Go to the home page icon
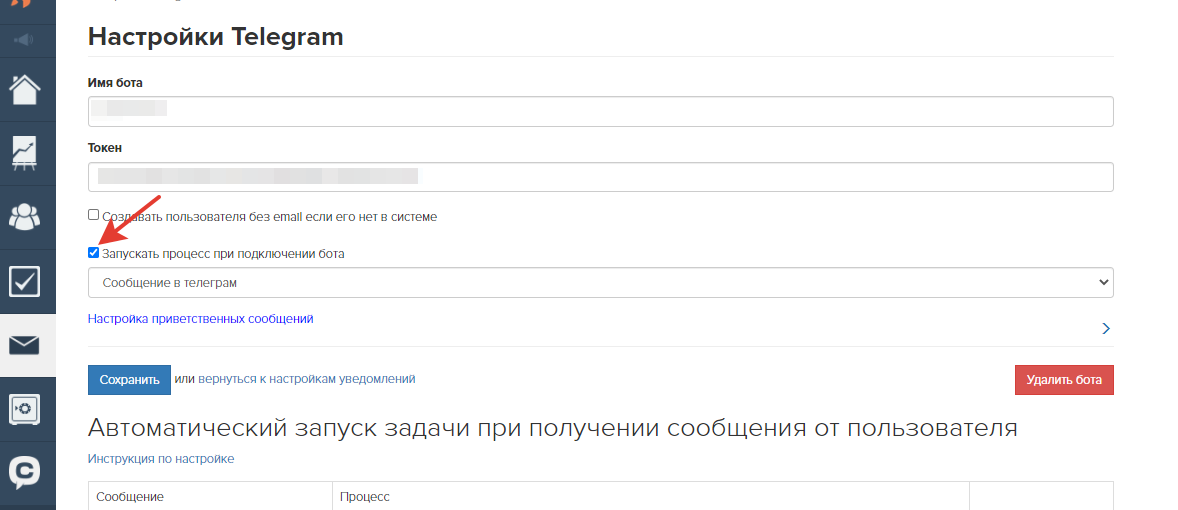Viewport: 1178px width, 510px height. [x=24, y=89]
